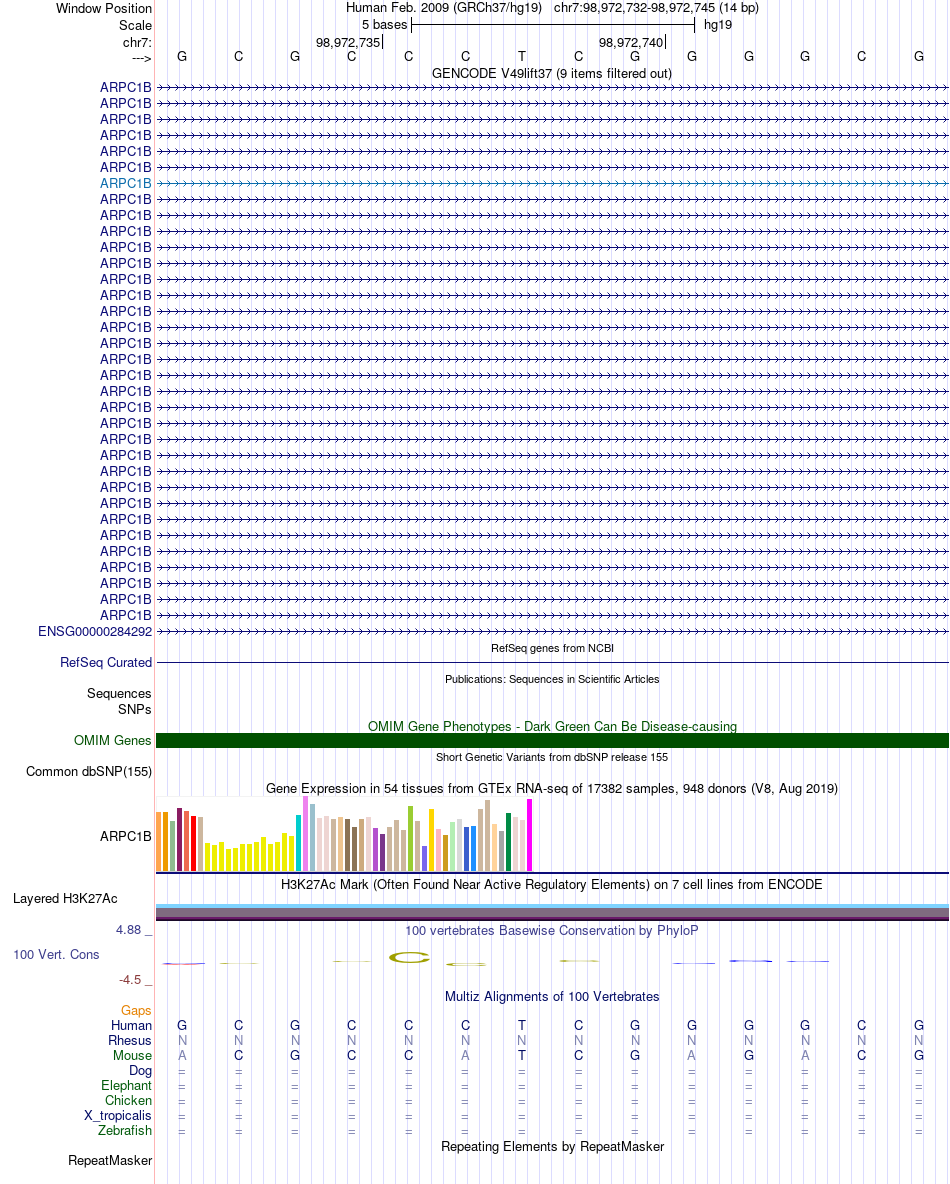Open Publications: Sequences in Scientific Articles title
This screenshot has height=1184, width=950.
552,679
